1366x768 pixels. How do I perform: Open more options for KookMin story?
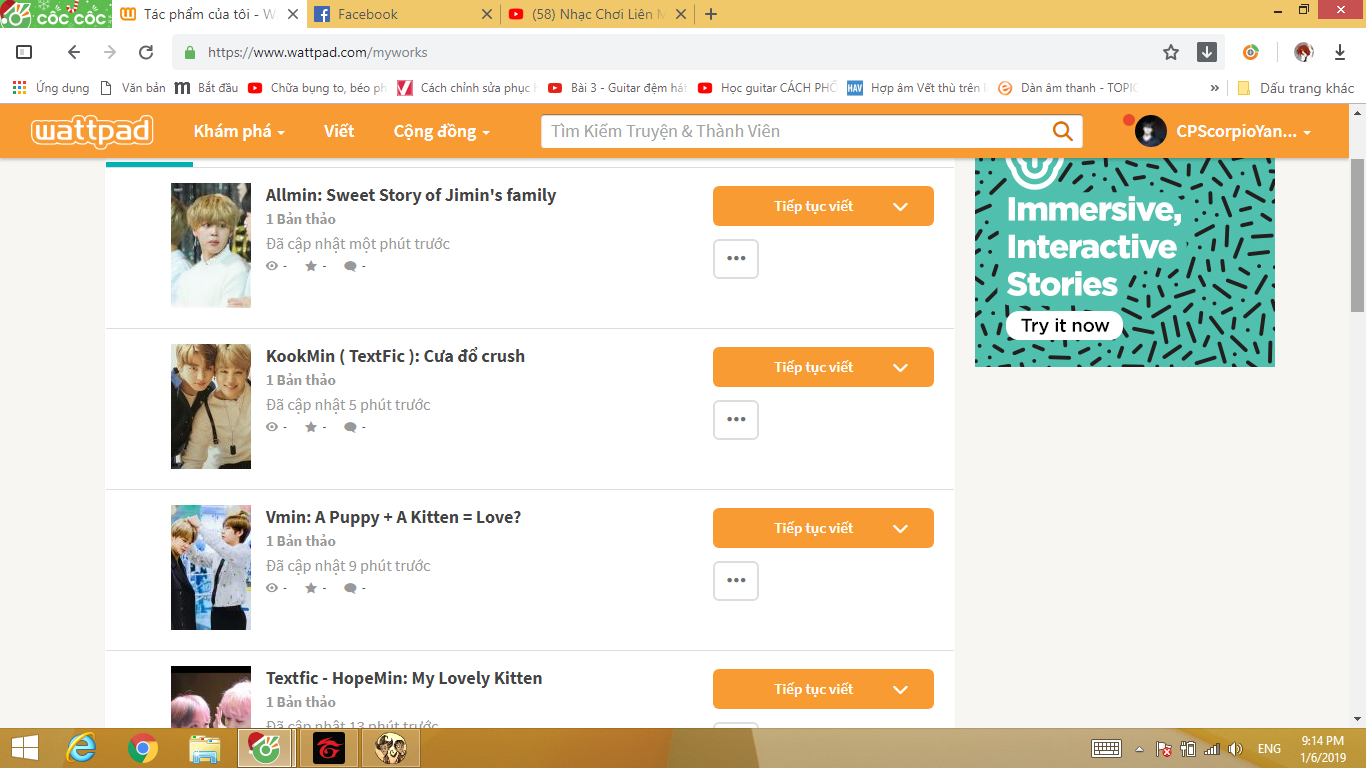736,420
